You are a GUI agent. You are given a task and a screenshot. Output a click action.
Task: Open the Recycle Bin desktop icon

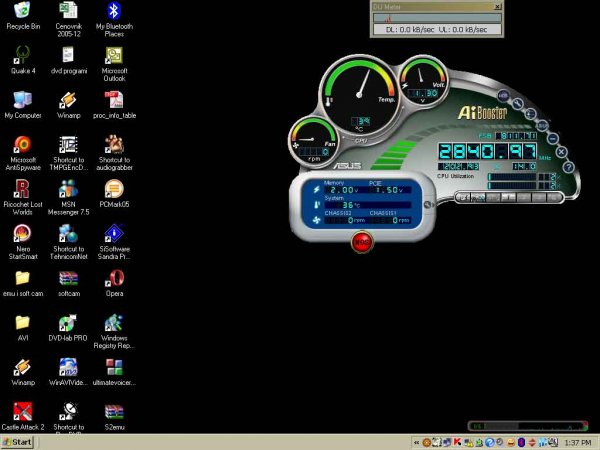23,15
